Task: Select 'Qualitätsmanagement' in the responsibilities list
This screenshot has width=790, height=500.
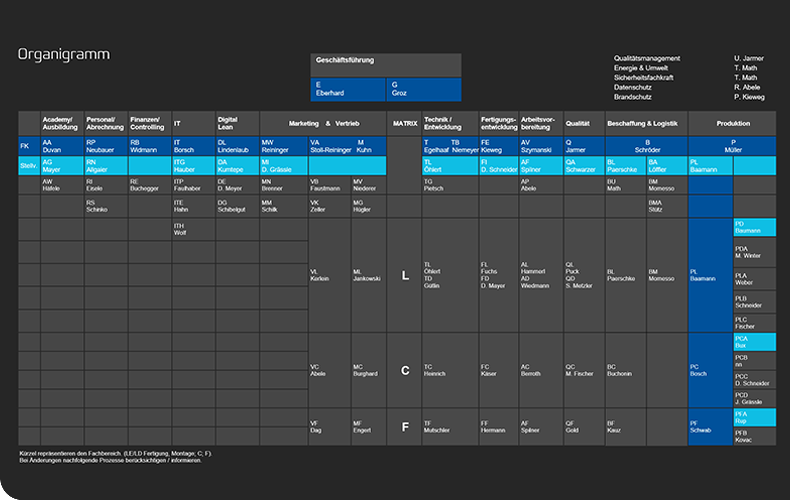Action: coord(647,58)
